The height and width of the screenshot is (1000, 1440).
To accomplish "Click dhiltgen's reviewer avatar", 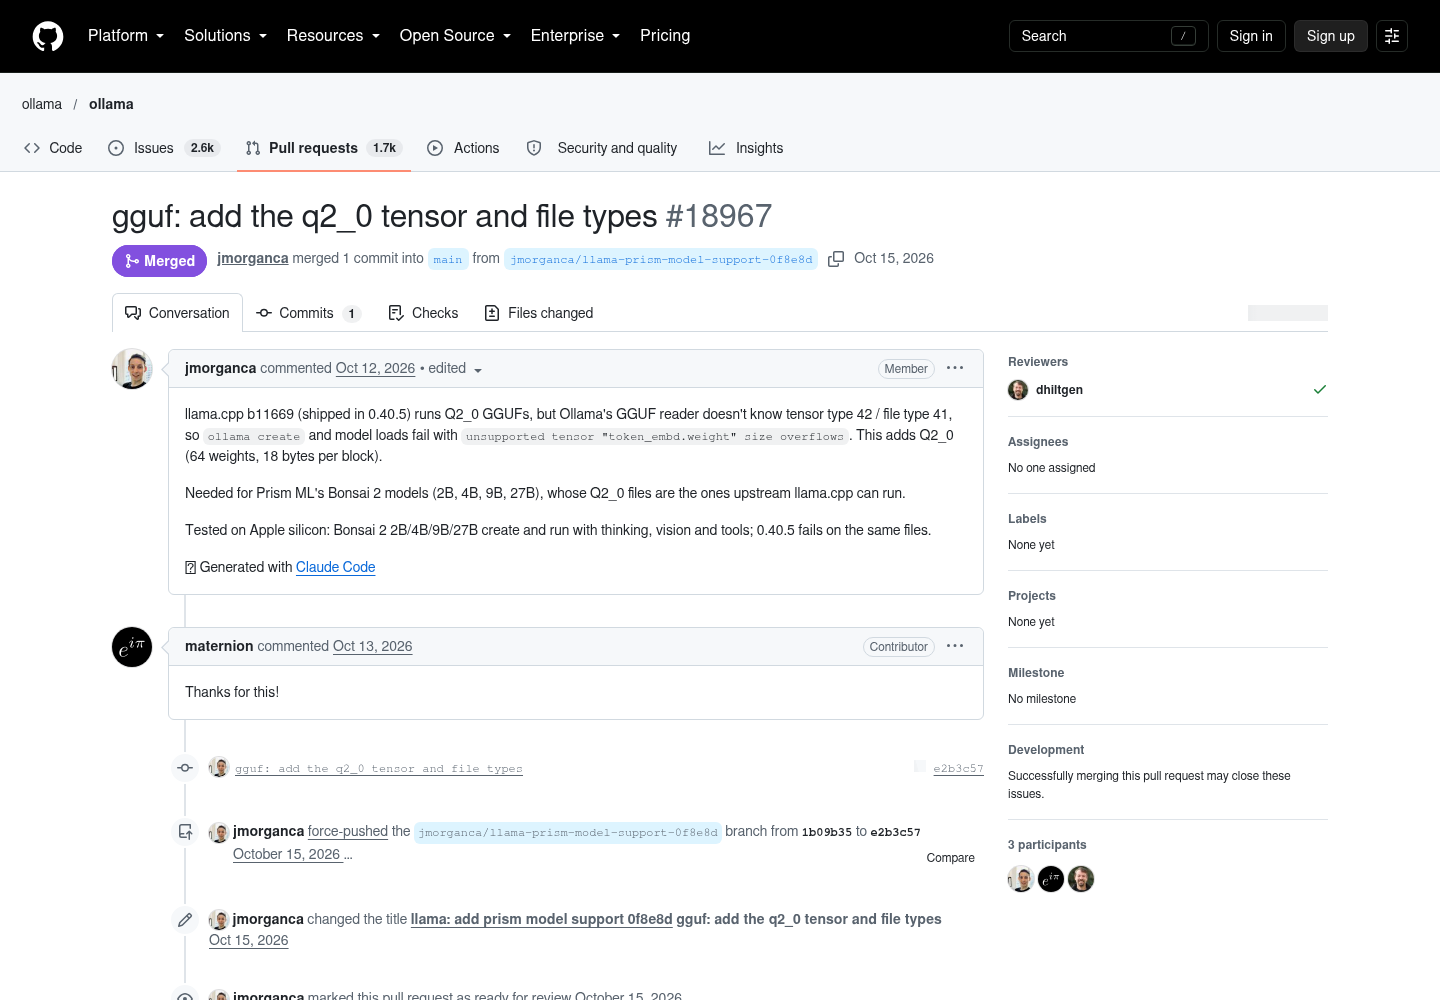I will (x=1018, y=390).
